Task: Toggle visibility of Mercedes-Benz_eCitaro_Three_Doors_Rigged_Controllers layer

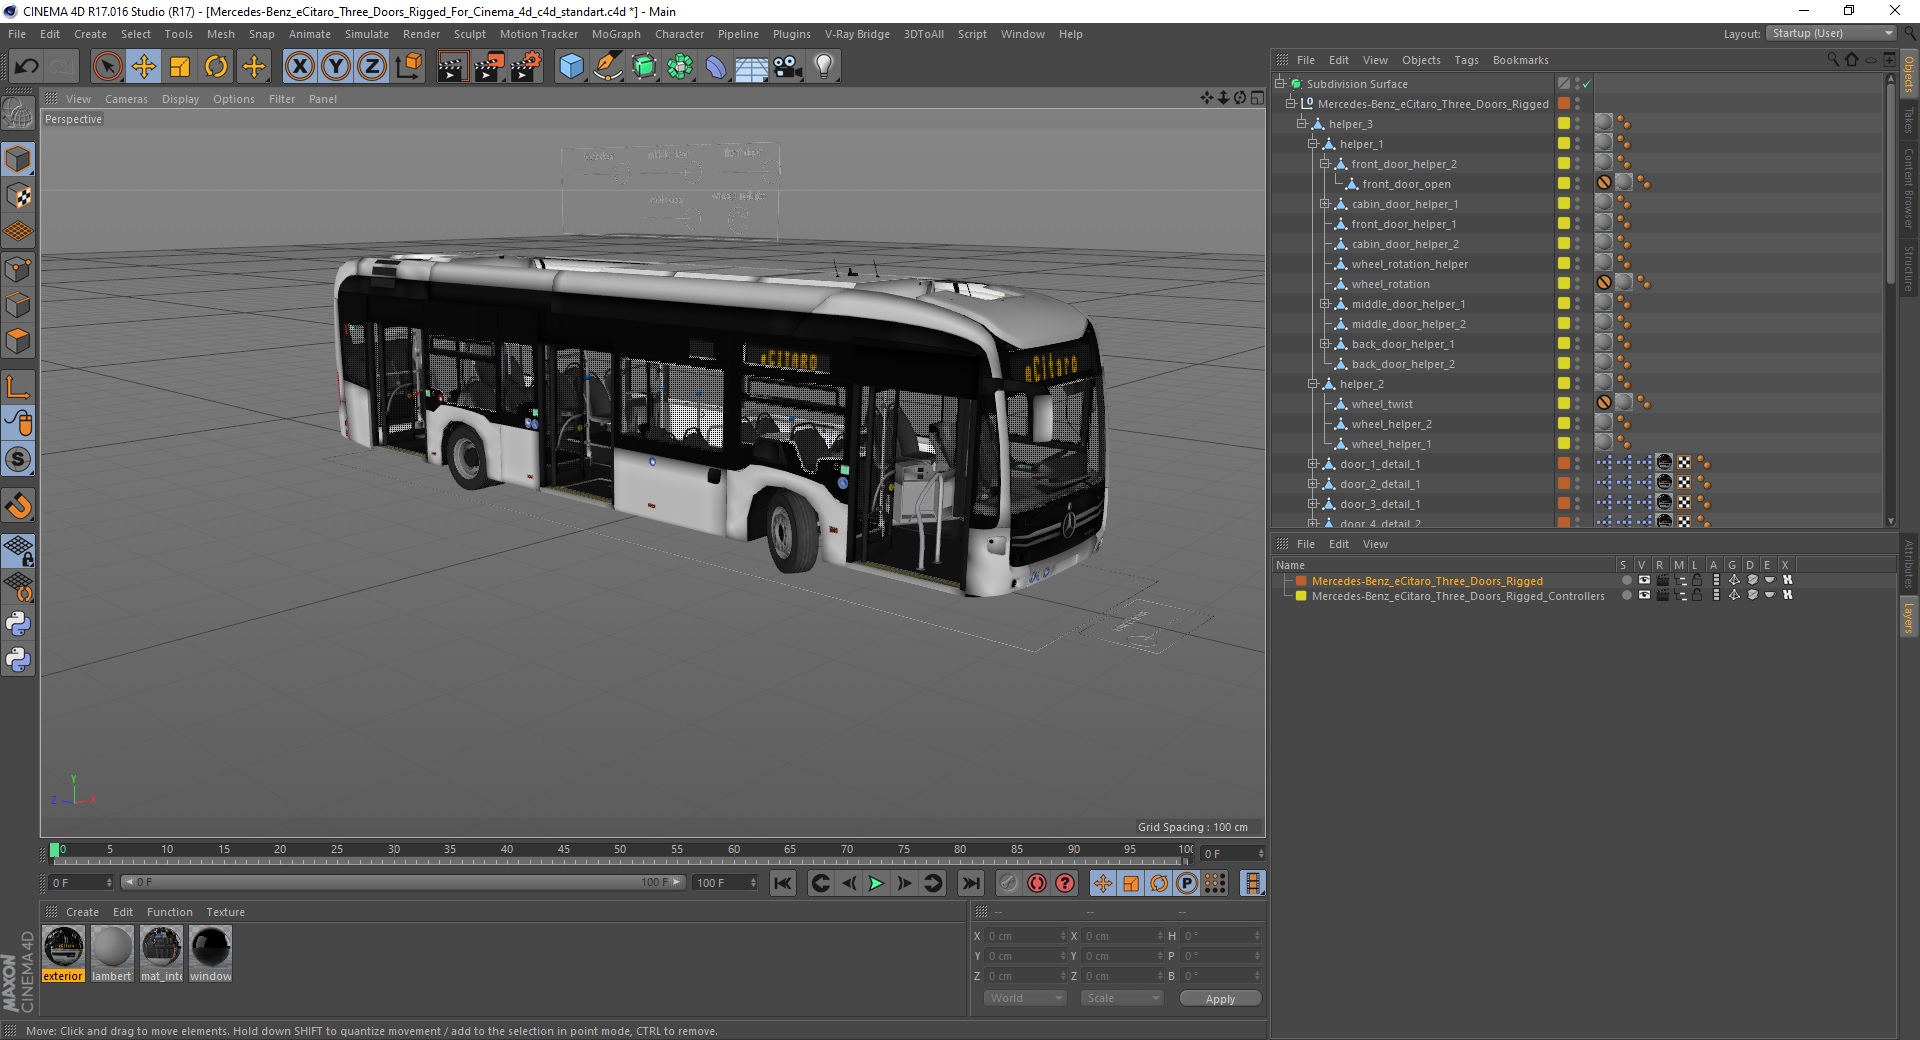Action: pos(1643,595)
